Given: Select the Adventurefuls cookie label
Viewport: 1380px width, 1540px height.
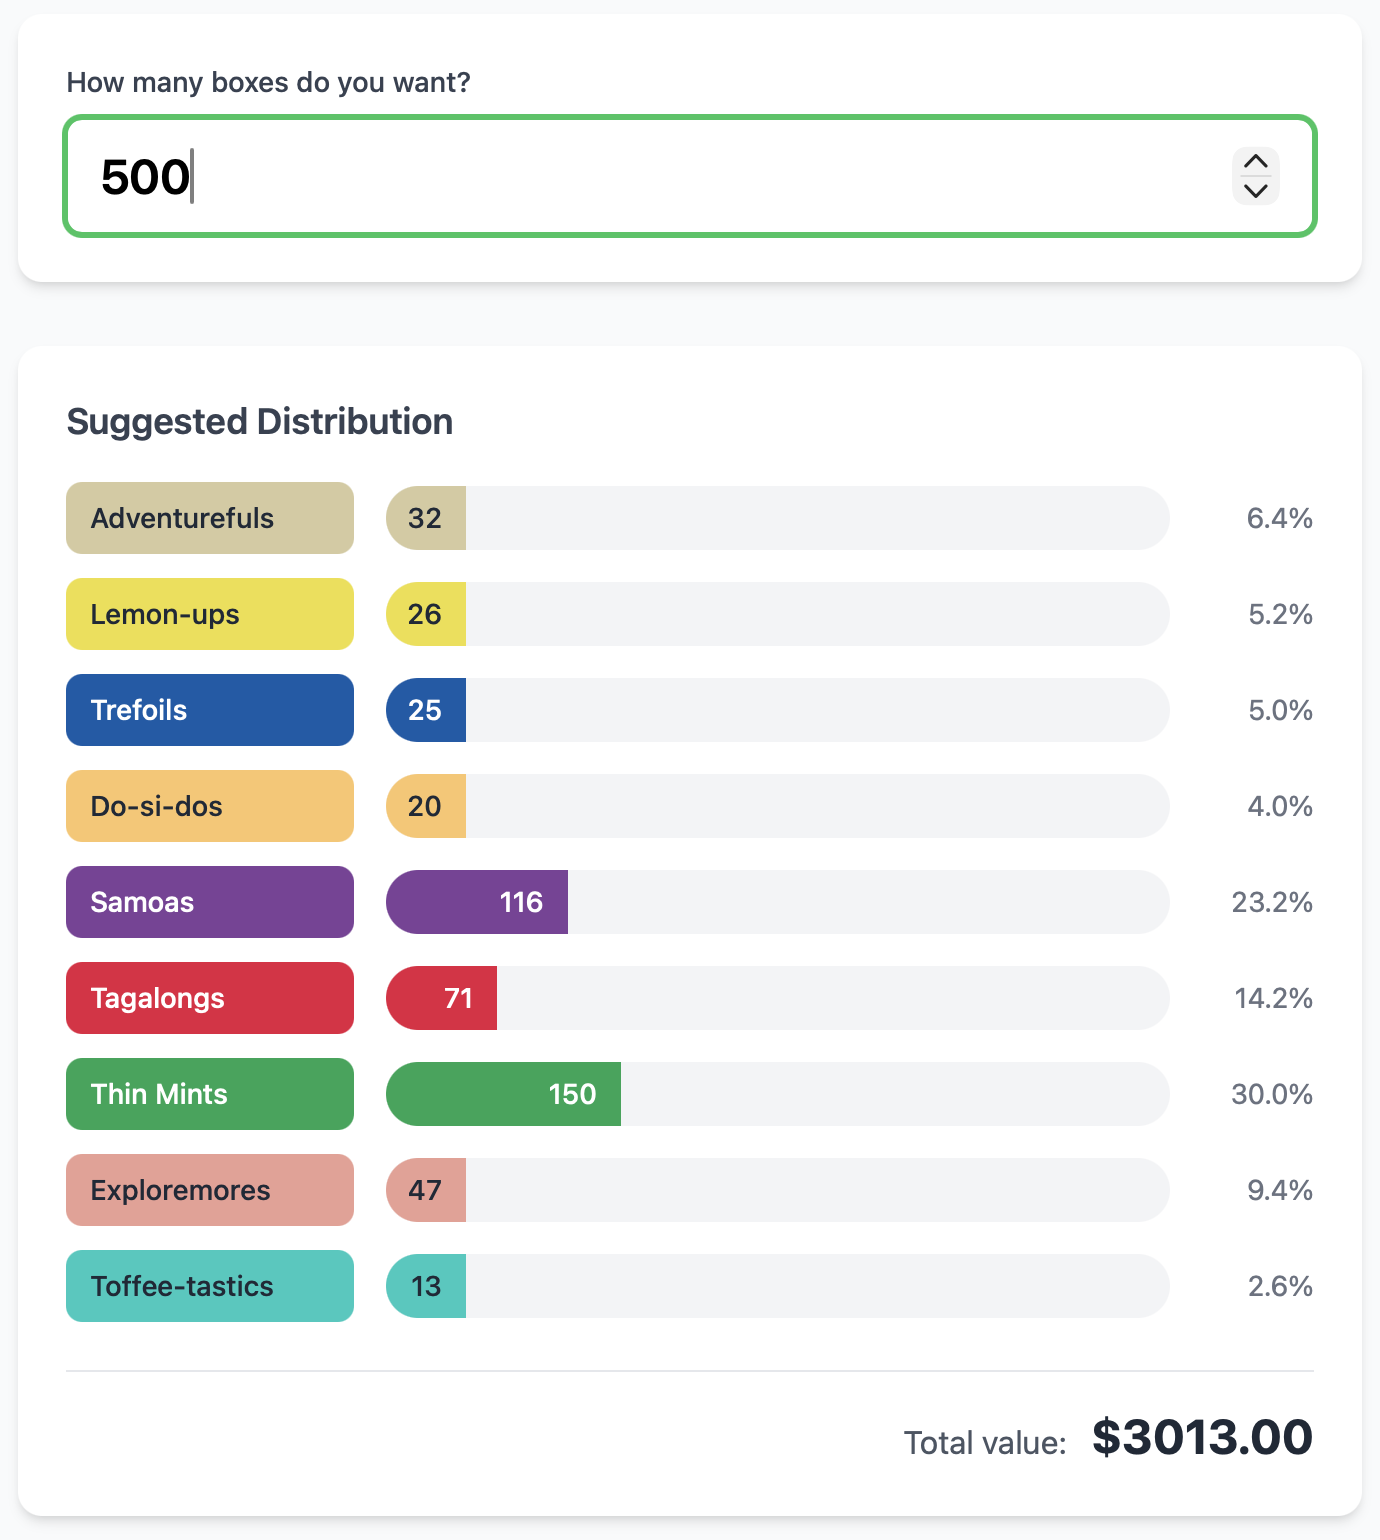Looking at the screenshot, I should coord(210,518).
